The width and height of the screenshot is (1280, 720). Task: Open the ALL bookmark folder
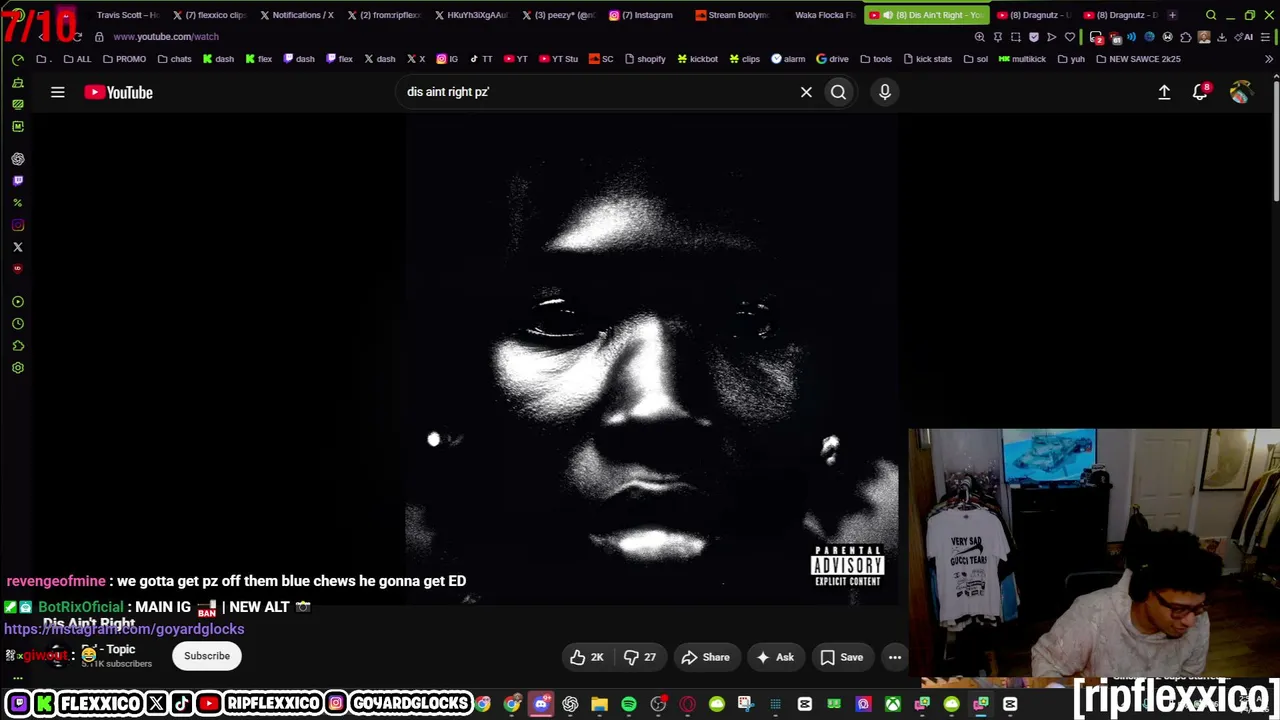pyautogui.click(x=77, y=59)
